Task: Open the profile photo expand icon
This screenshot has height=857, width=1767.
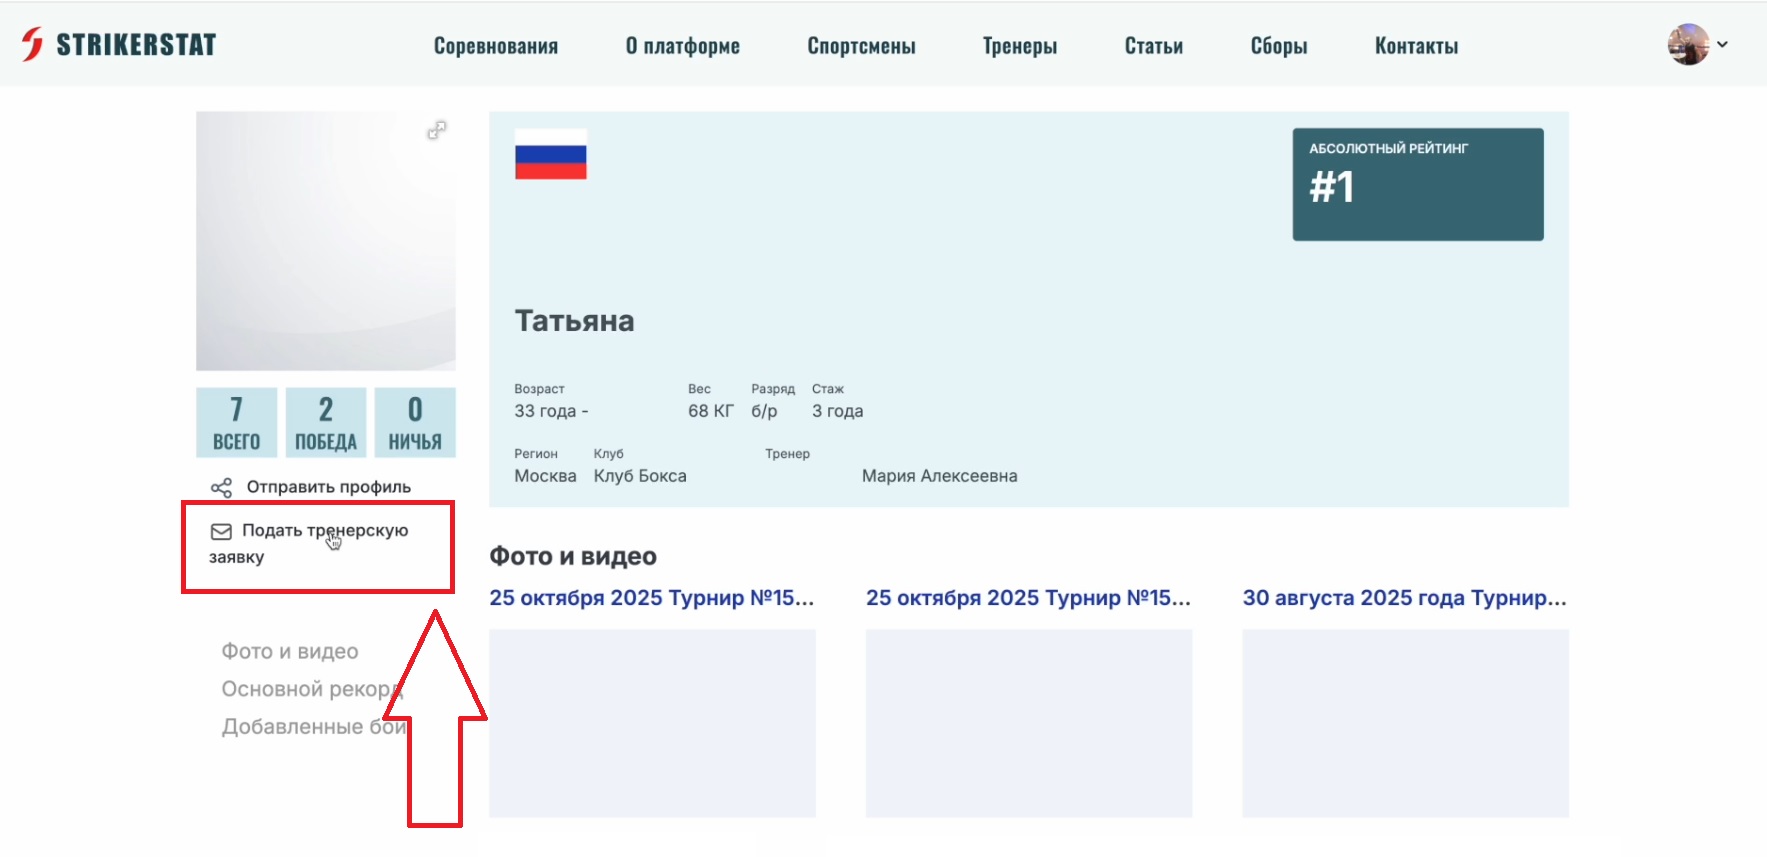Action: [437, 130]
